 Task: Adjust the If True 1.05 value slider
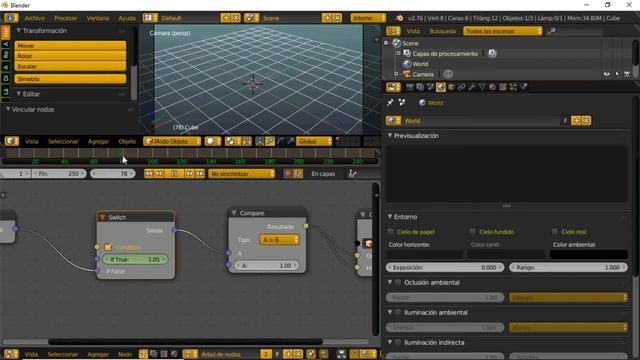point(135,259)
